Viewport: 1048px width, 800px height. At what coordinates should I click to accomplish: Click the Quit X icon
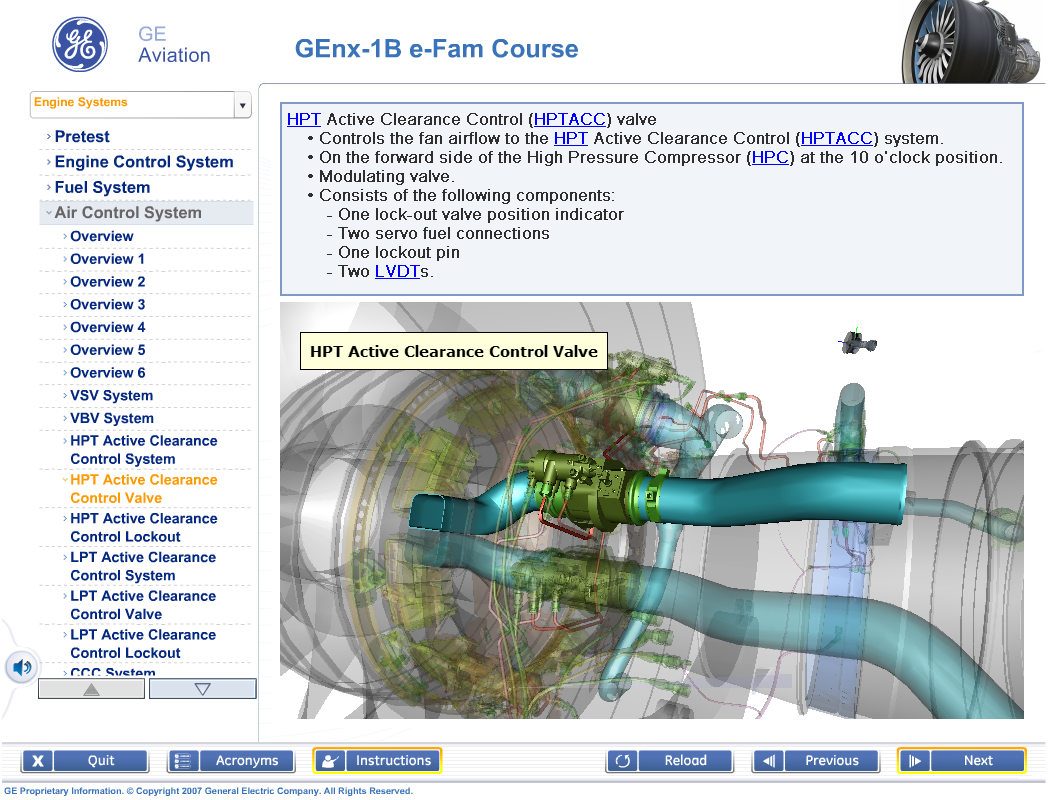coord(38,761)
